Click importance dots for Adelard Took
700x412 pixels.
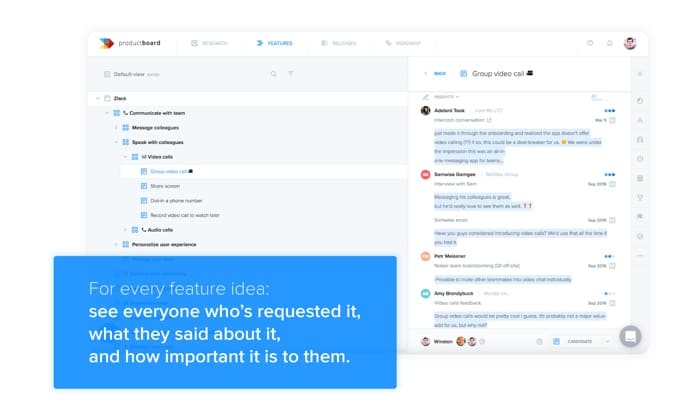click(x=609, y=110)
